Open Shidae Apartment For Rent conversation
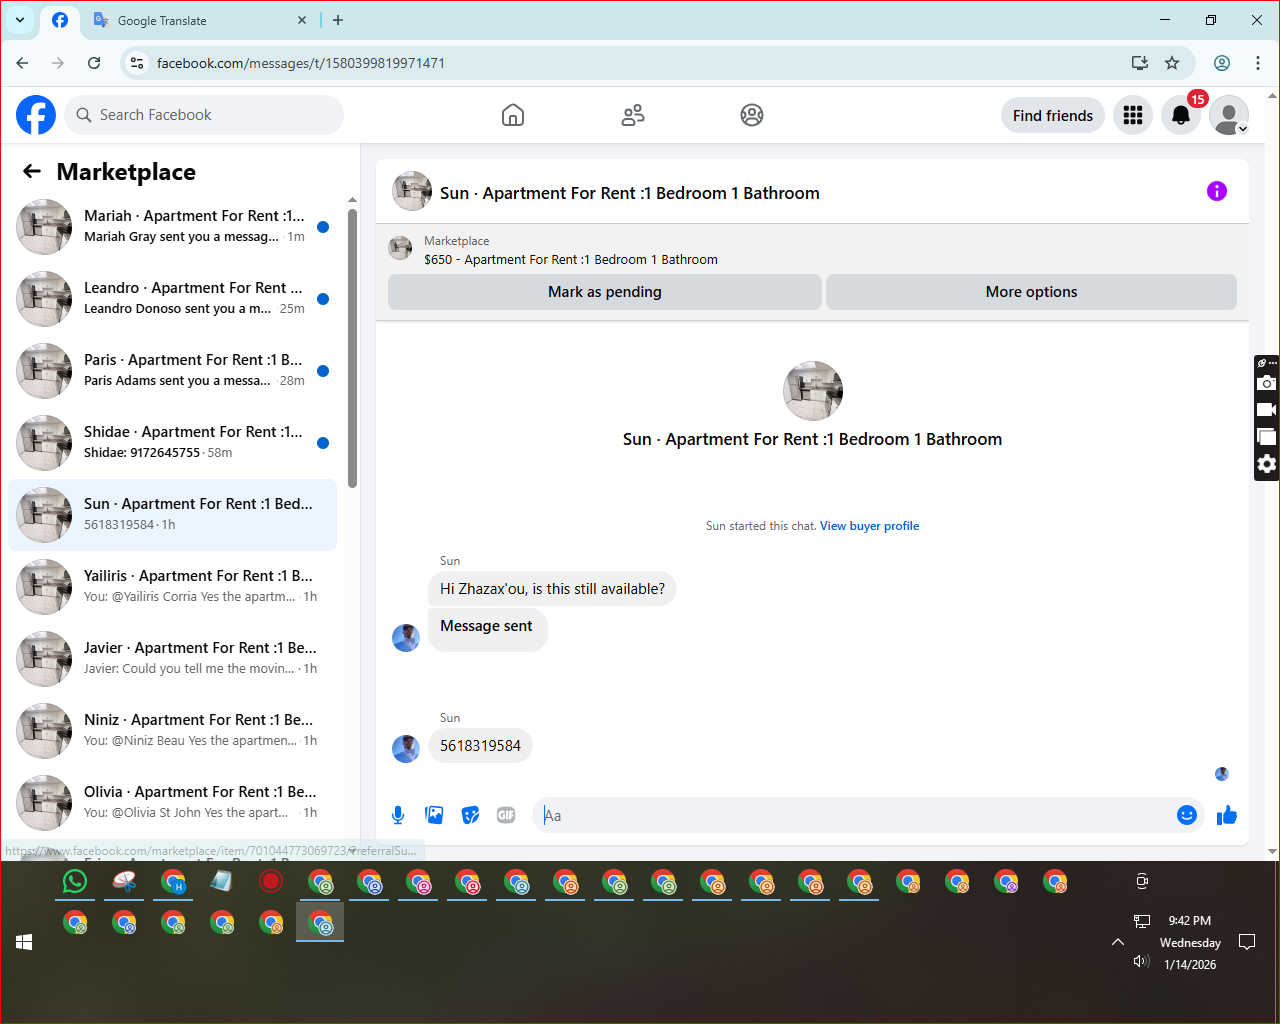 tap(172, 443)
